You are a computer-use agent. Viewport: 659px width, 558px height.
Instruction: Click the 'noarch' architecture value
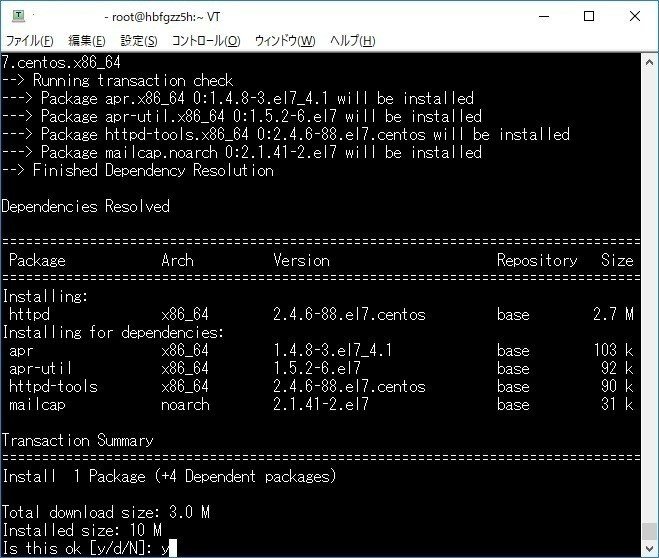tap(185, 405)
